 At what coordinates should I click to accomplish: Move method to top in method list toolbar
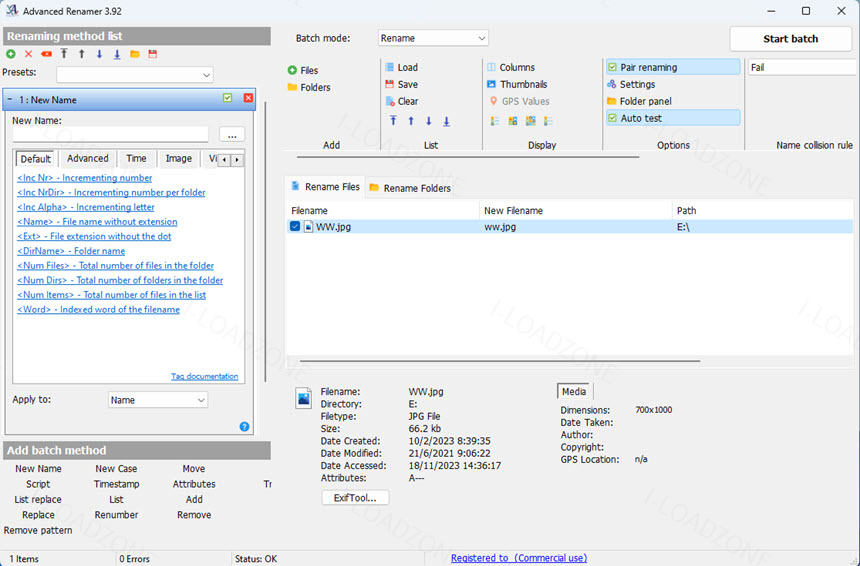64,54
